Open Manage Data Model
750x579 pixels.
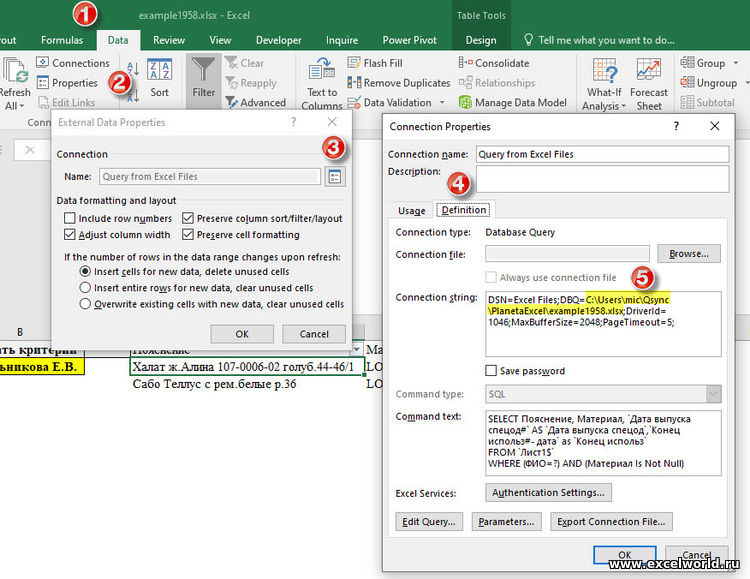pos(512,102)
